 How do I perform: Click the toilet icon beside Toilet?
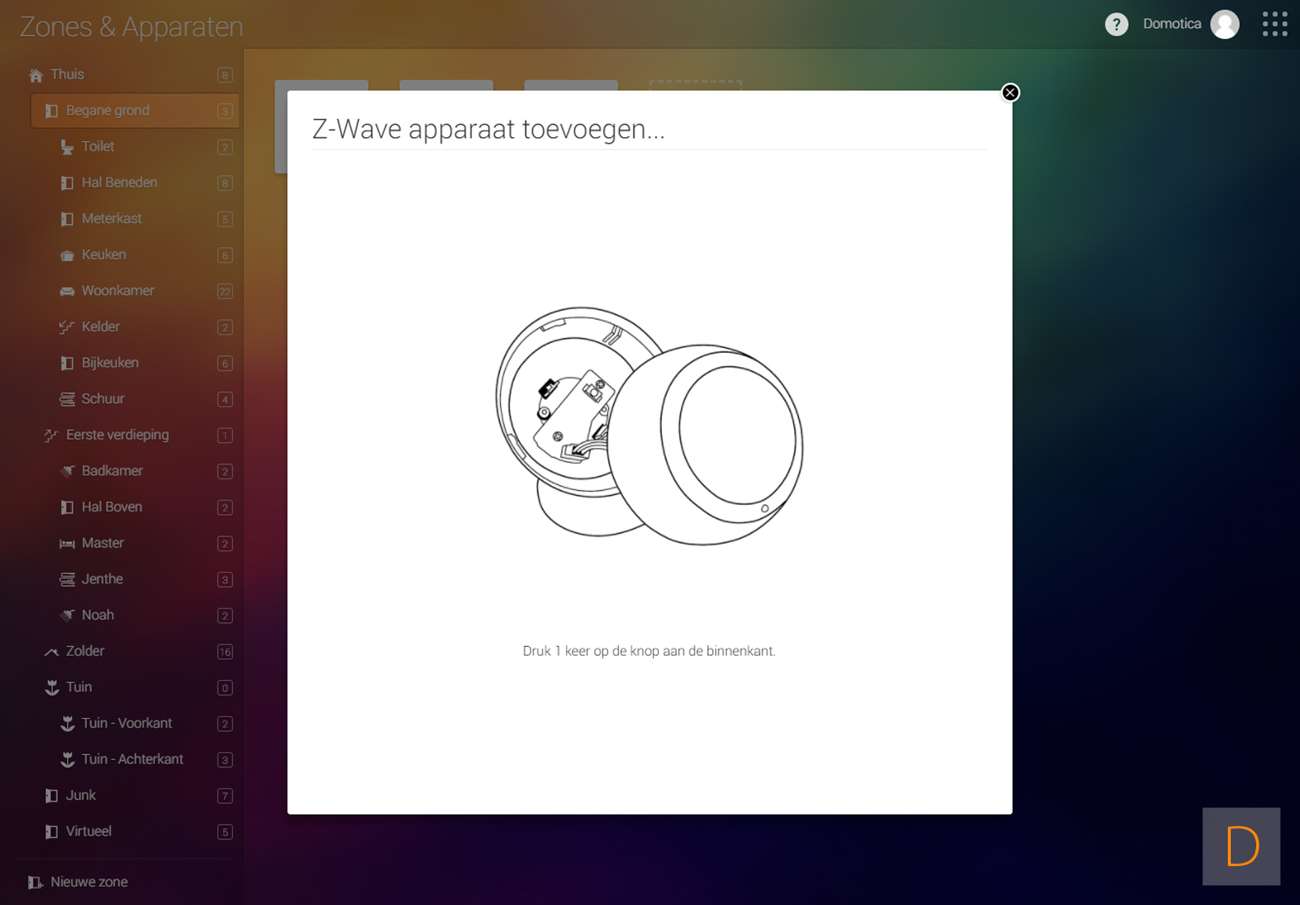coord(67,147)
